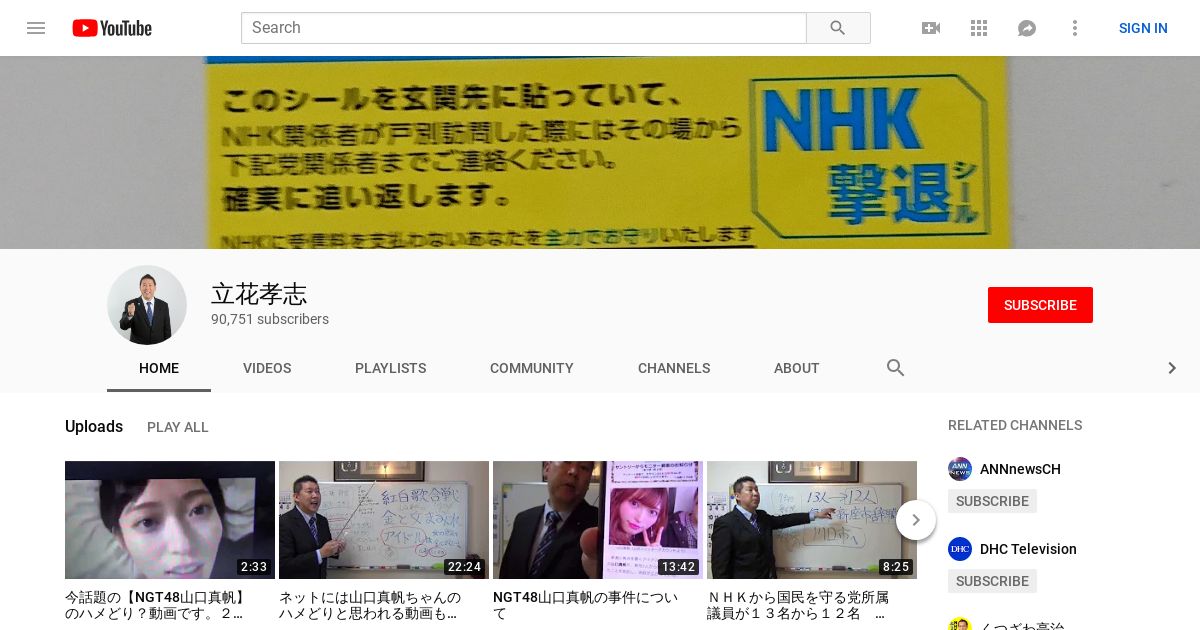Open the 22:24 video thumbnail
This screenshot has width=1200, height=630.
(384, 520)
